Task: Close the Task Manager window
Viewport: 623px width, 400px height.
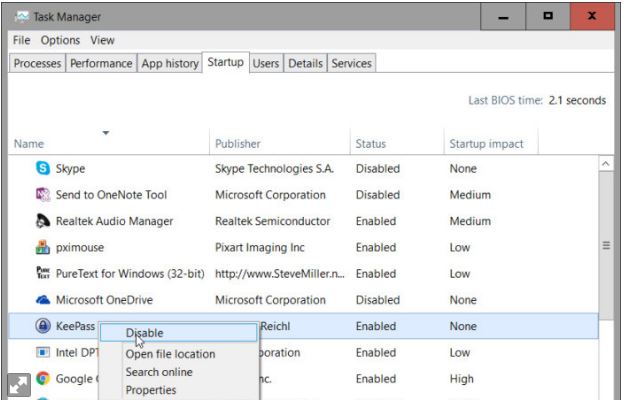Action: coord(592,17)
